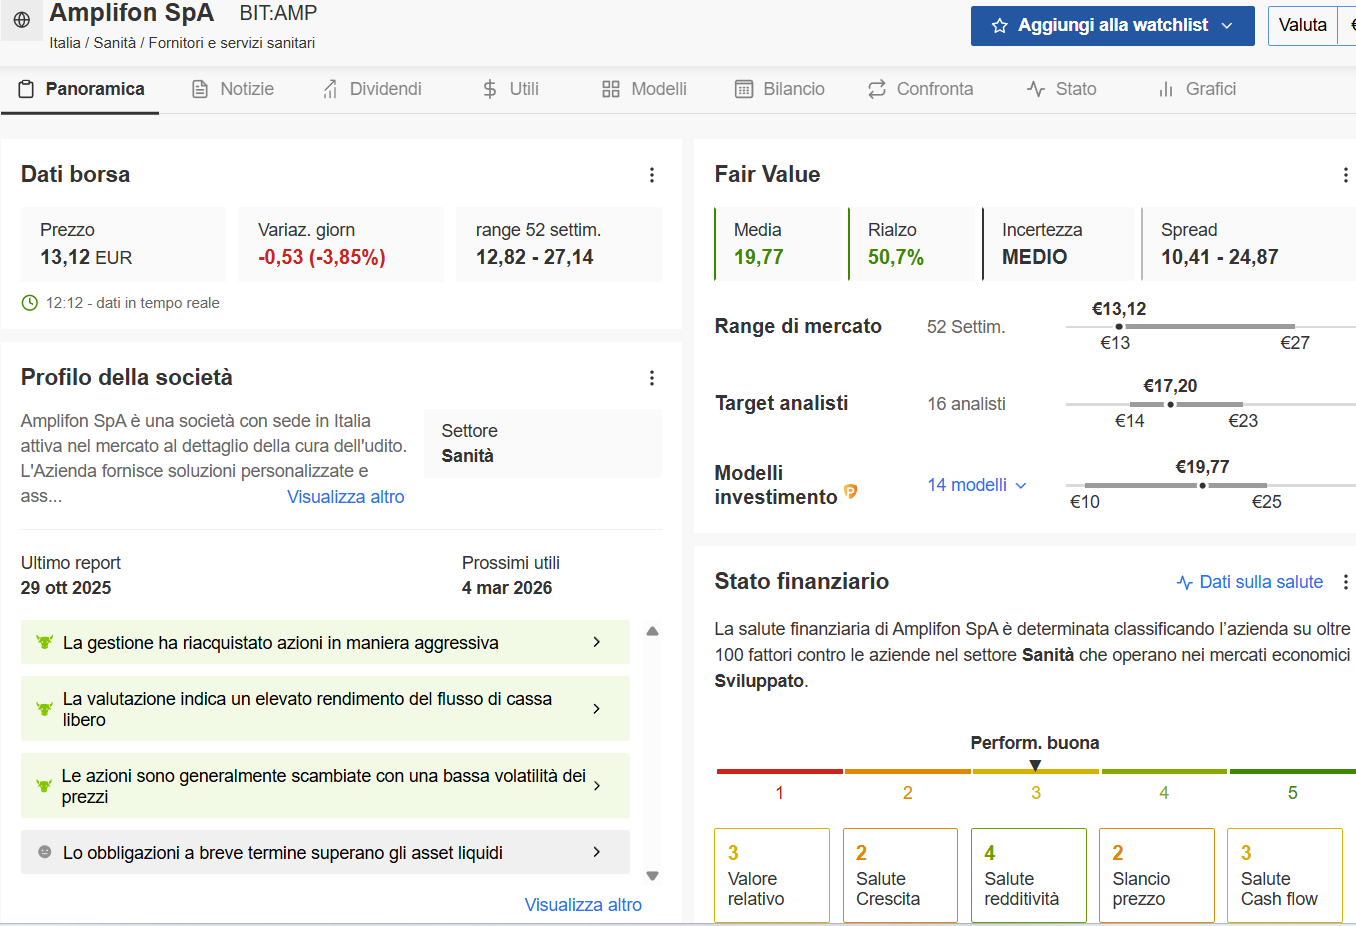Switch to the Notizie tab
The height and width of the screenshot is (926, 1356).
(x=232, y=89)
